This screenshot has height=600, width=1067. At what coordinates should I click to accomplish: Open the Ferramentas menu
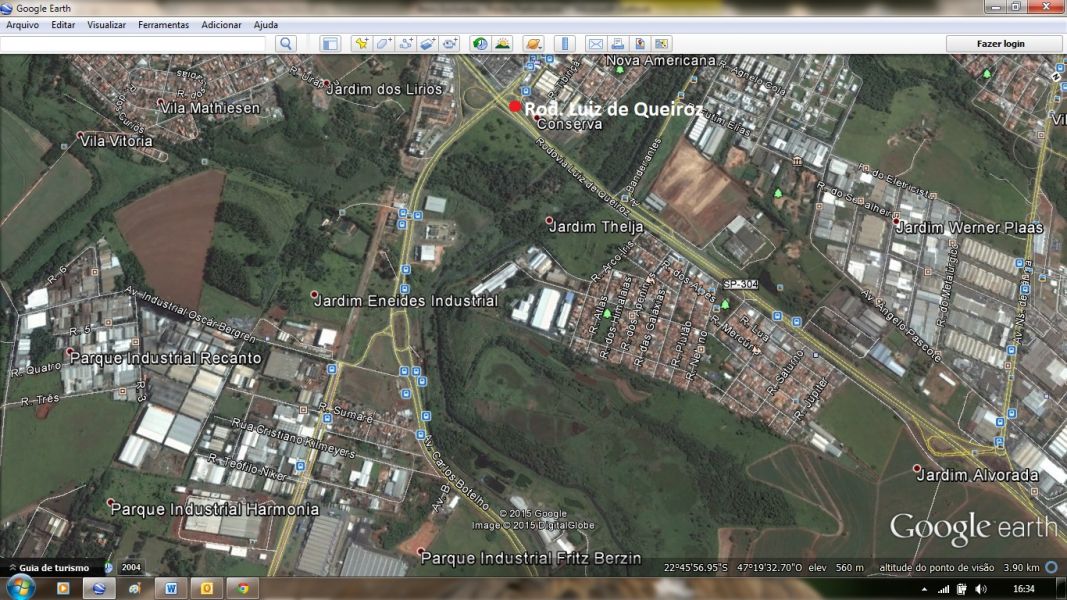click(163, 25)
